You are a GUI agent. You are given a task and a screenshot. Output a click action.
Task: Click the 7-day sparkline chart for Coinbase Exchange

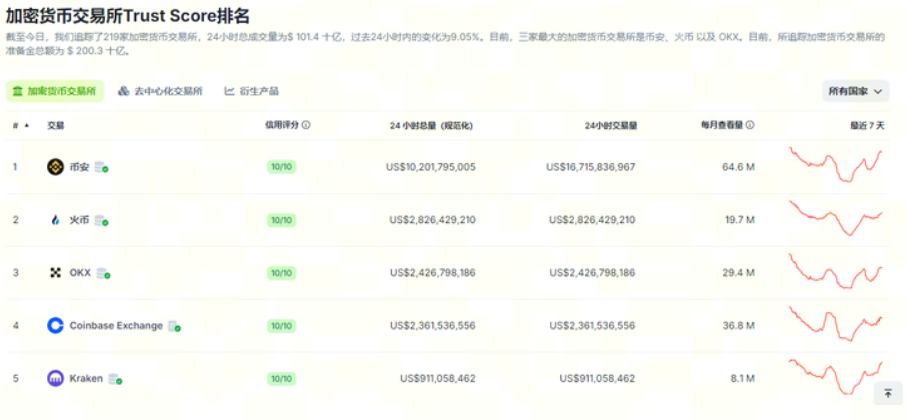836,324
